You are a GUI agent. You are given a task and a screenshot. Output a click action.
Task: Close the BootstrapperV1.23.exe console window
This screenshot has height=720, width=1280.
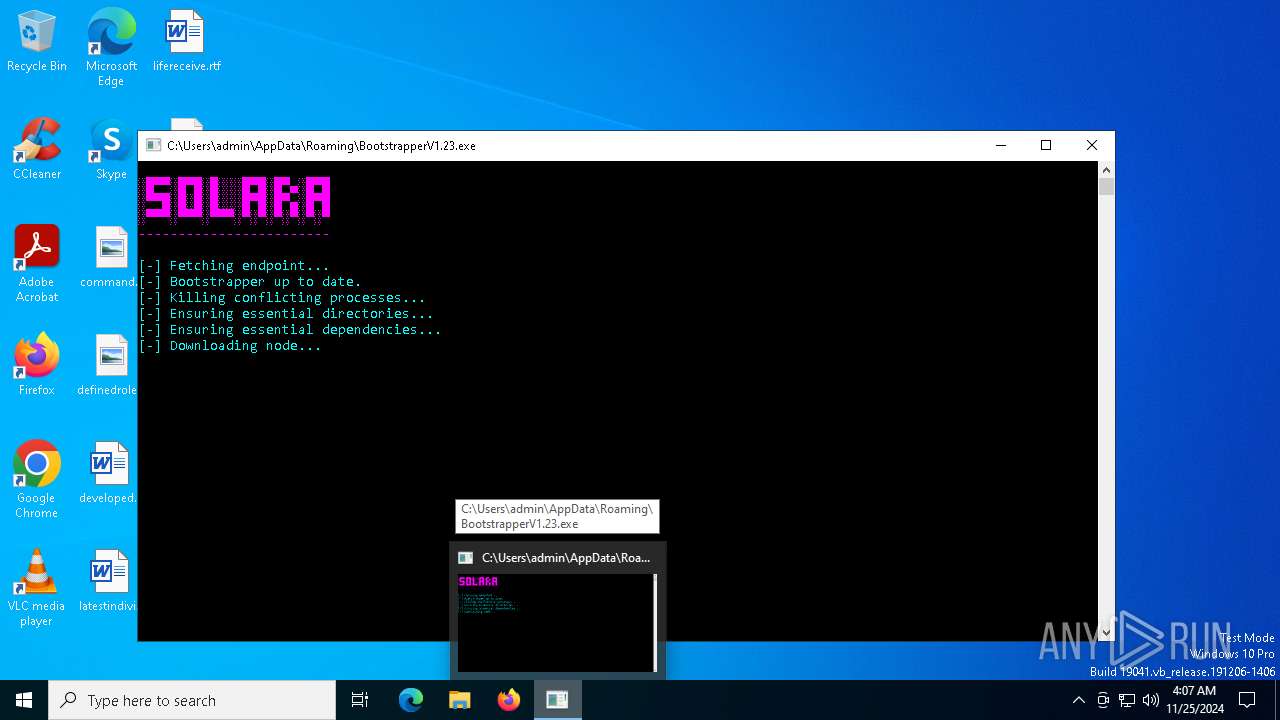(x=1092, y=145)
